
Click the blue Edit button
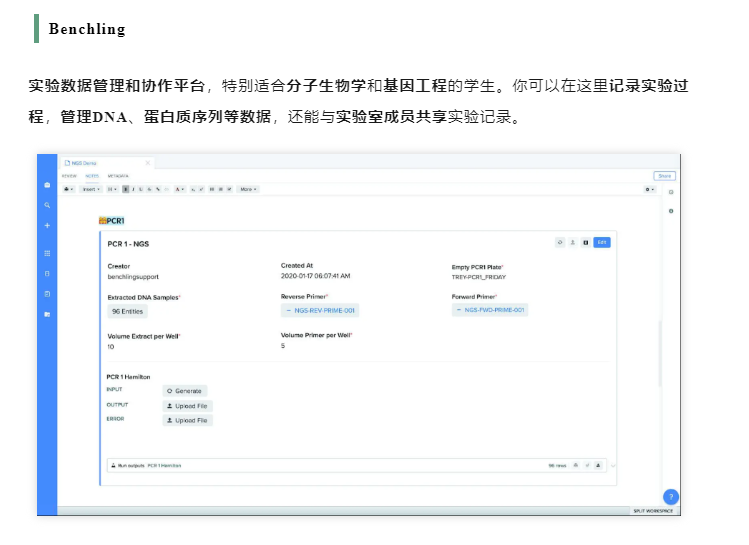(602, 243)
